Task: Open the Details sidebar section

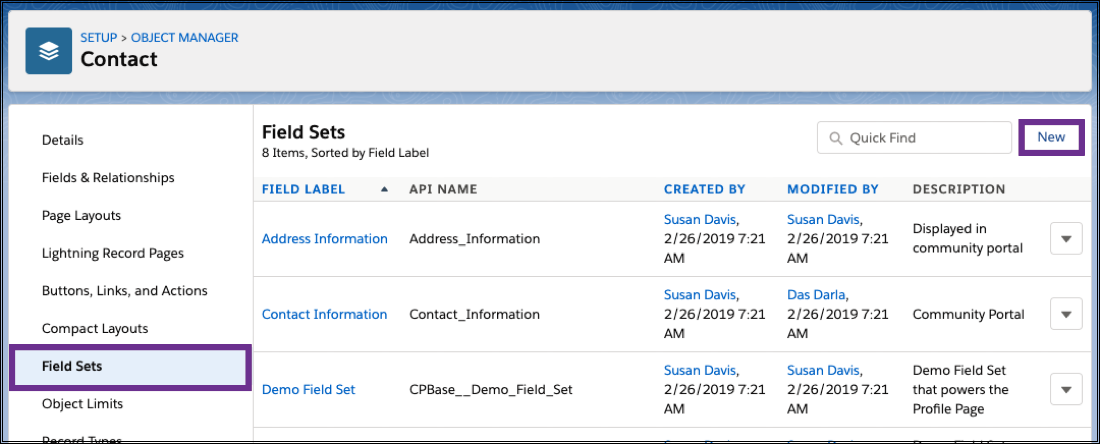Action: pos(63,140)
